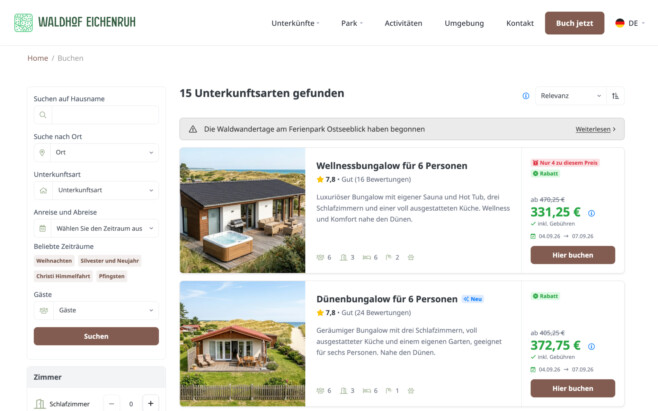Open the Gäste dropdown
Viewport: 658px width, 411px height.
[96, 310]
